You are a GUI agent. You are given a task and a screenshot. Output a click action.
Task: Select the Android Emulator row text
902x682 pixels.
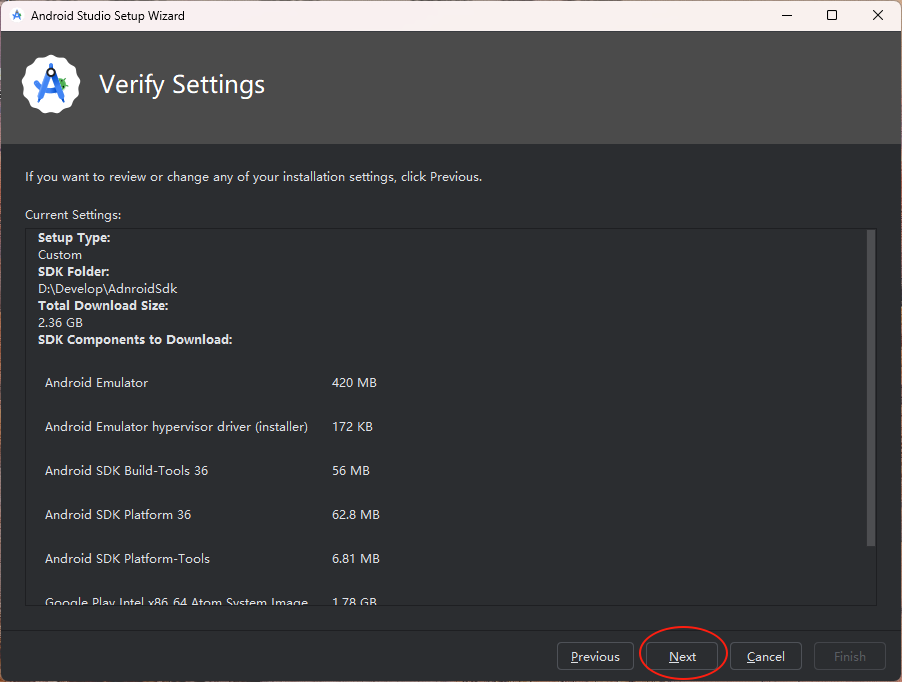pyautogui.click(x=97, y=382)
